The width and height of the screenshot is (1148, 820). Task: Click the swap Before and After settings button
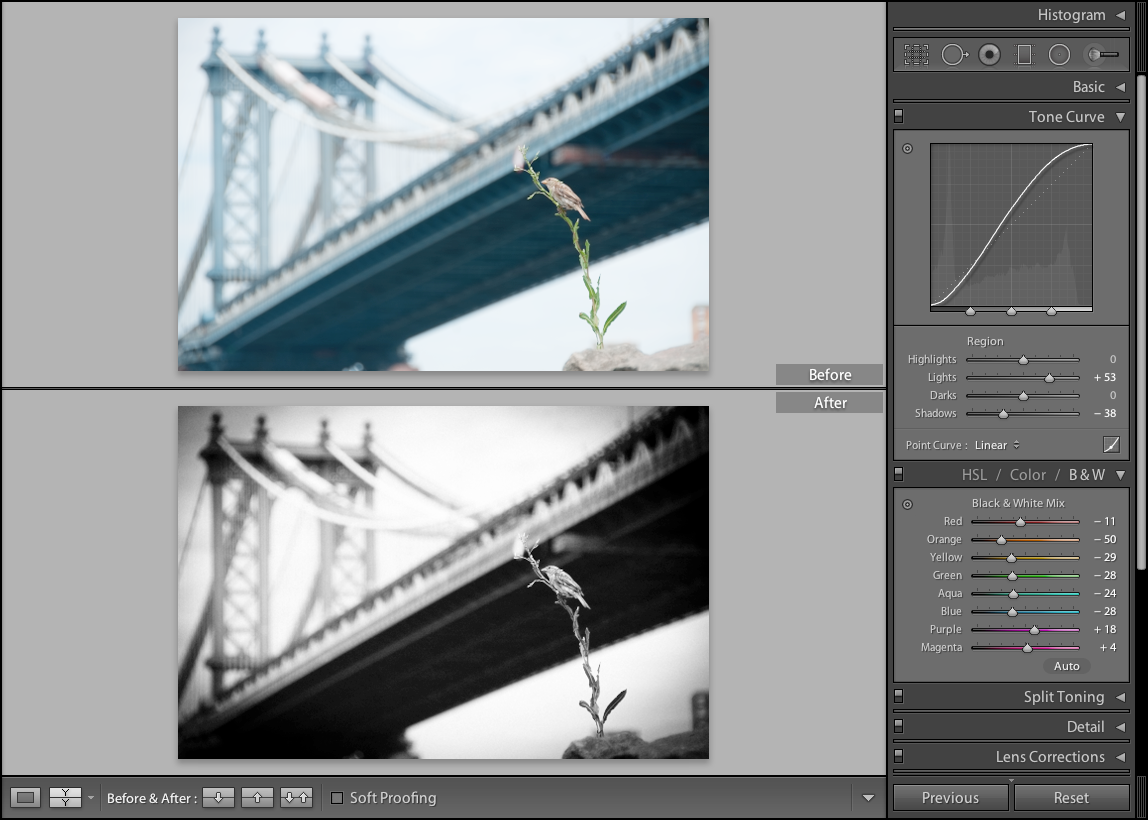point(297,797)
